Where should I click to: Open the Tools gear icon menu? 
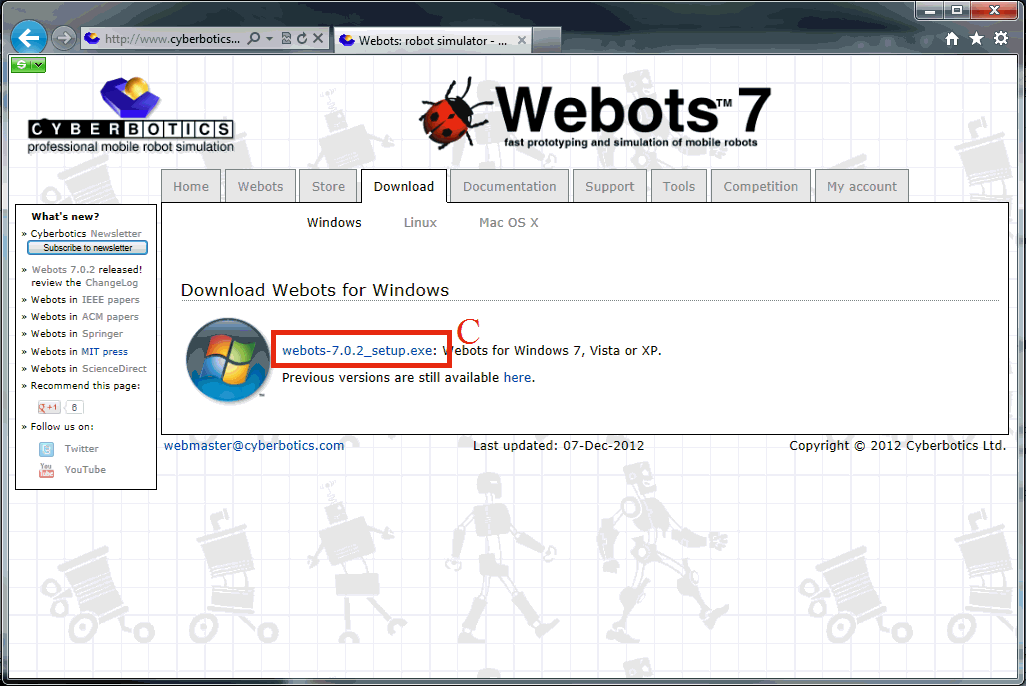point(1001,39)
